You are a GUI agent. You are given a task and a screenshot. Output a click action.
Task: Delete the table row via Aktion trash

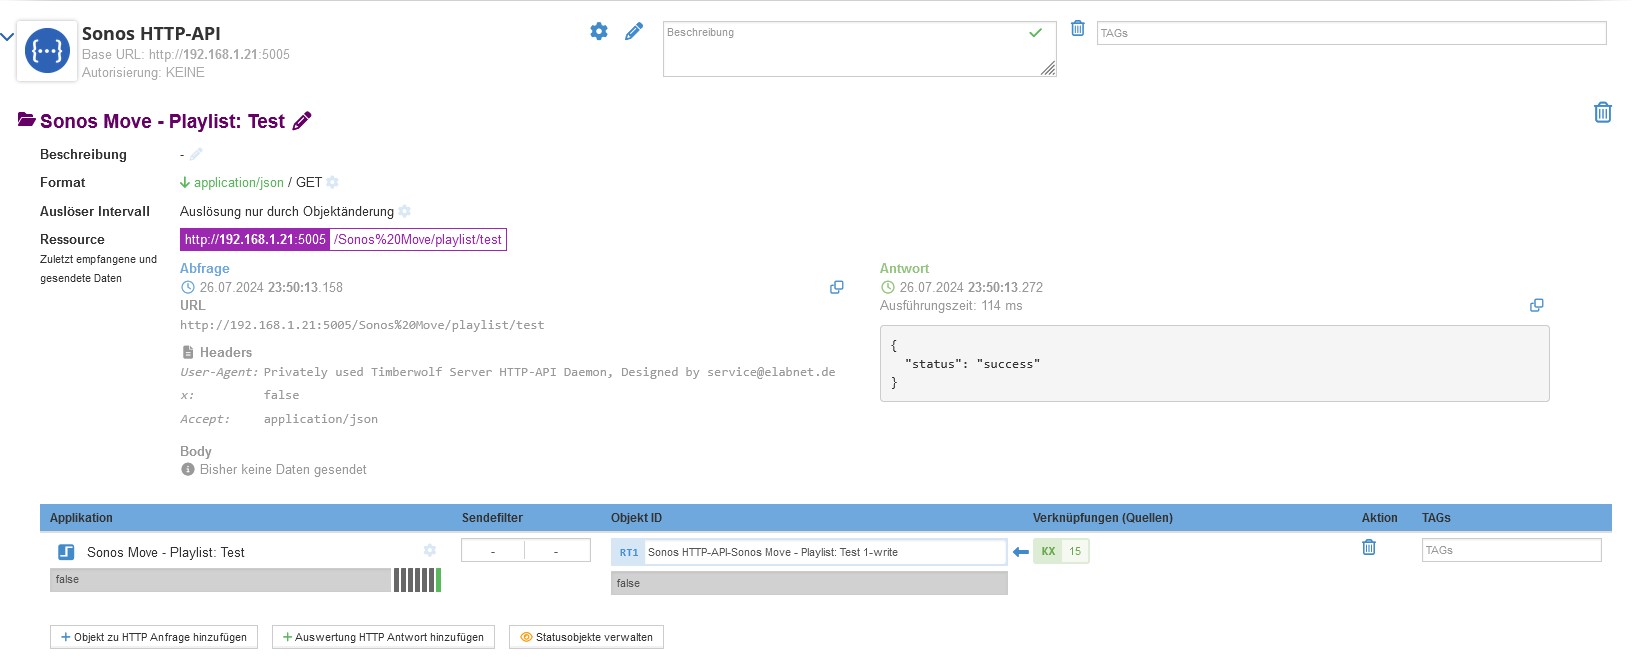tap(1369, 547)
